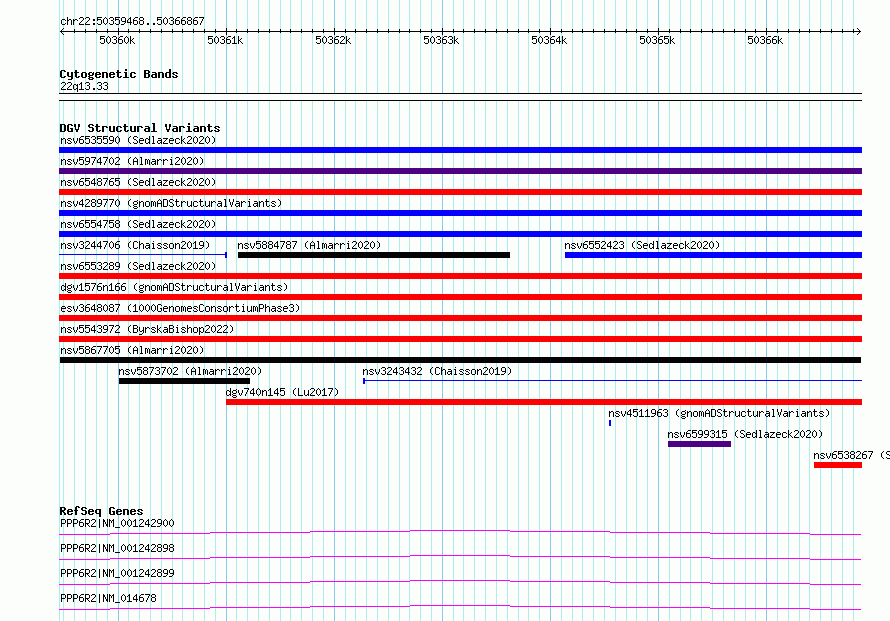Click the red bar under nsv5543972

pyautogui.click(x=460, y=339)
